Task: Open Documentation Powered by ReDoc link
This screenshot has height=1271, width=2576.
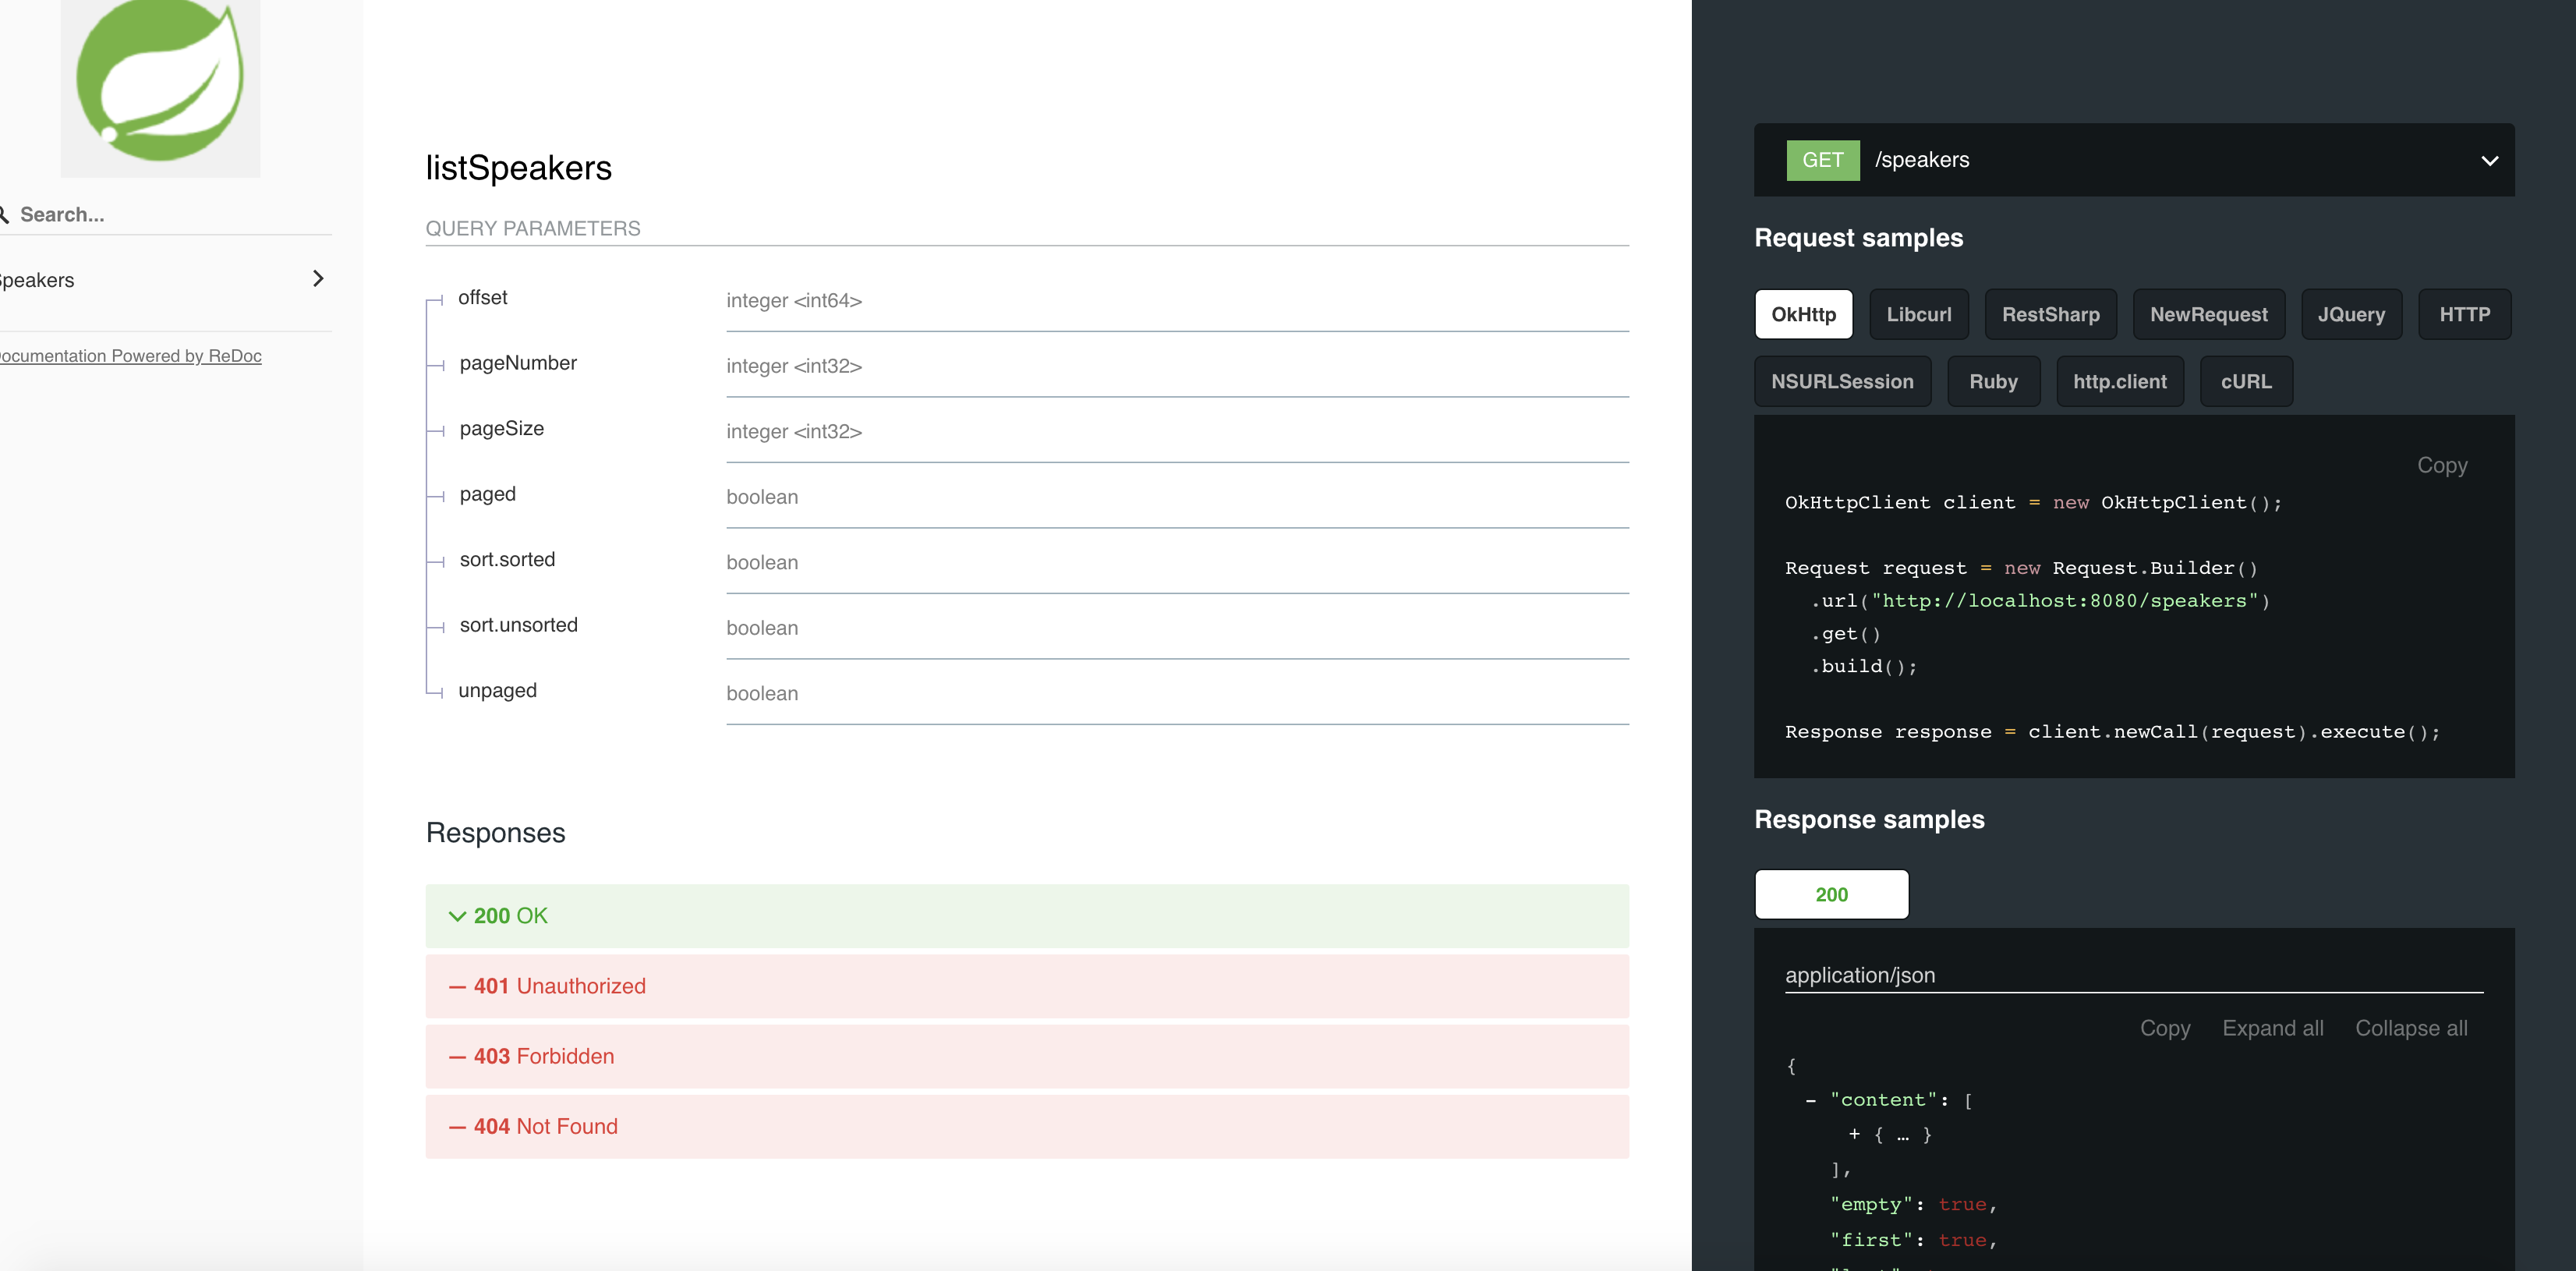Action: [130, 356]
